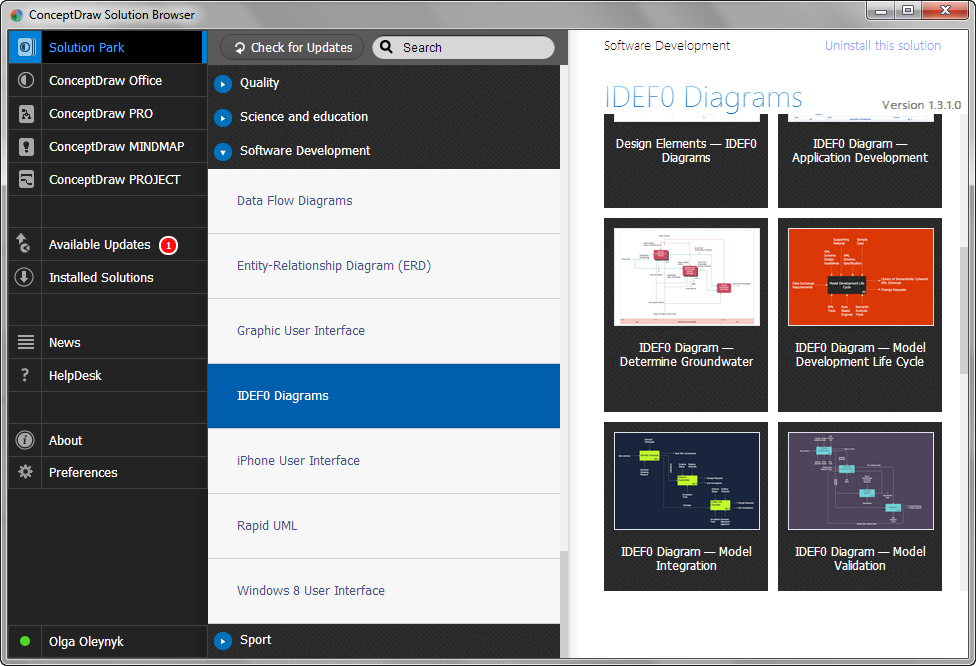Click the ConceptDraw PRO icon
This screenshot has width=976, height=666.
tap(26, 114)
